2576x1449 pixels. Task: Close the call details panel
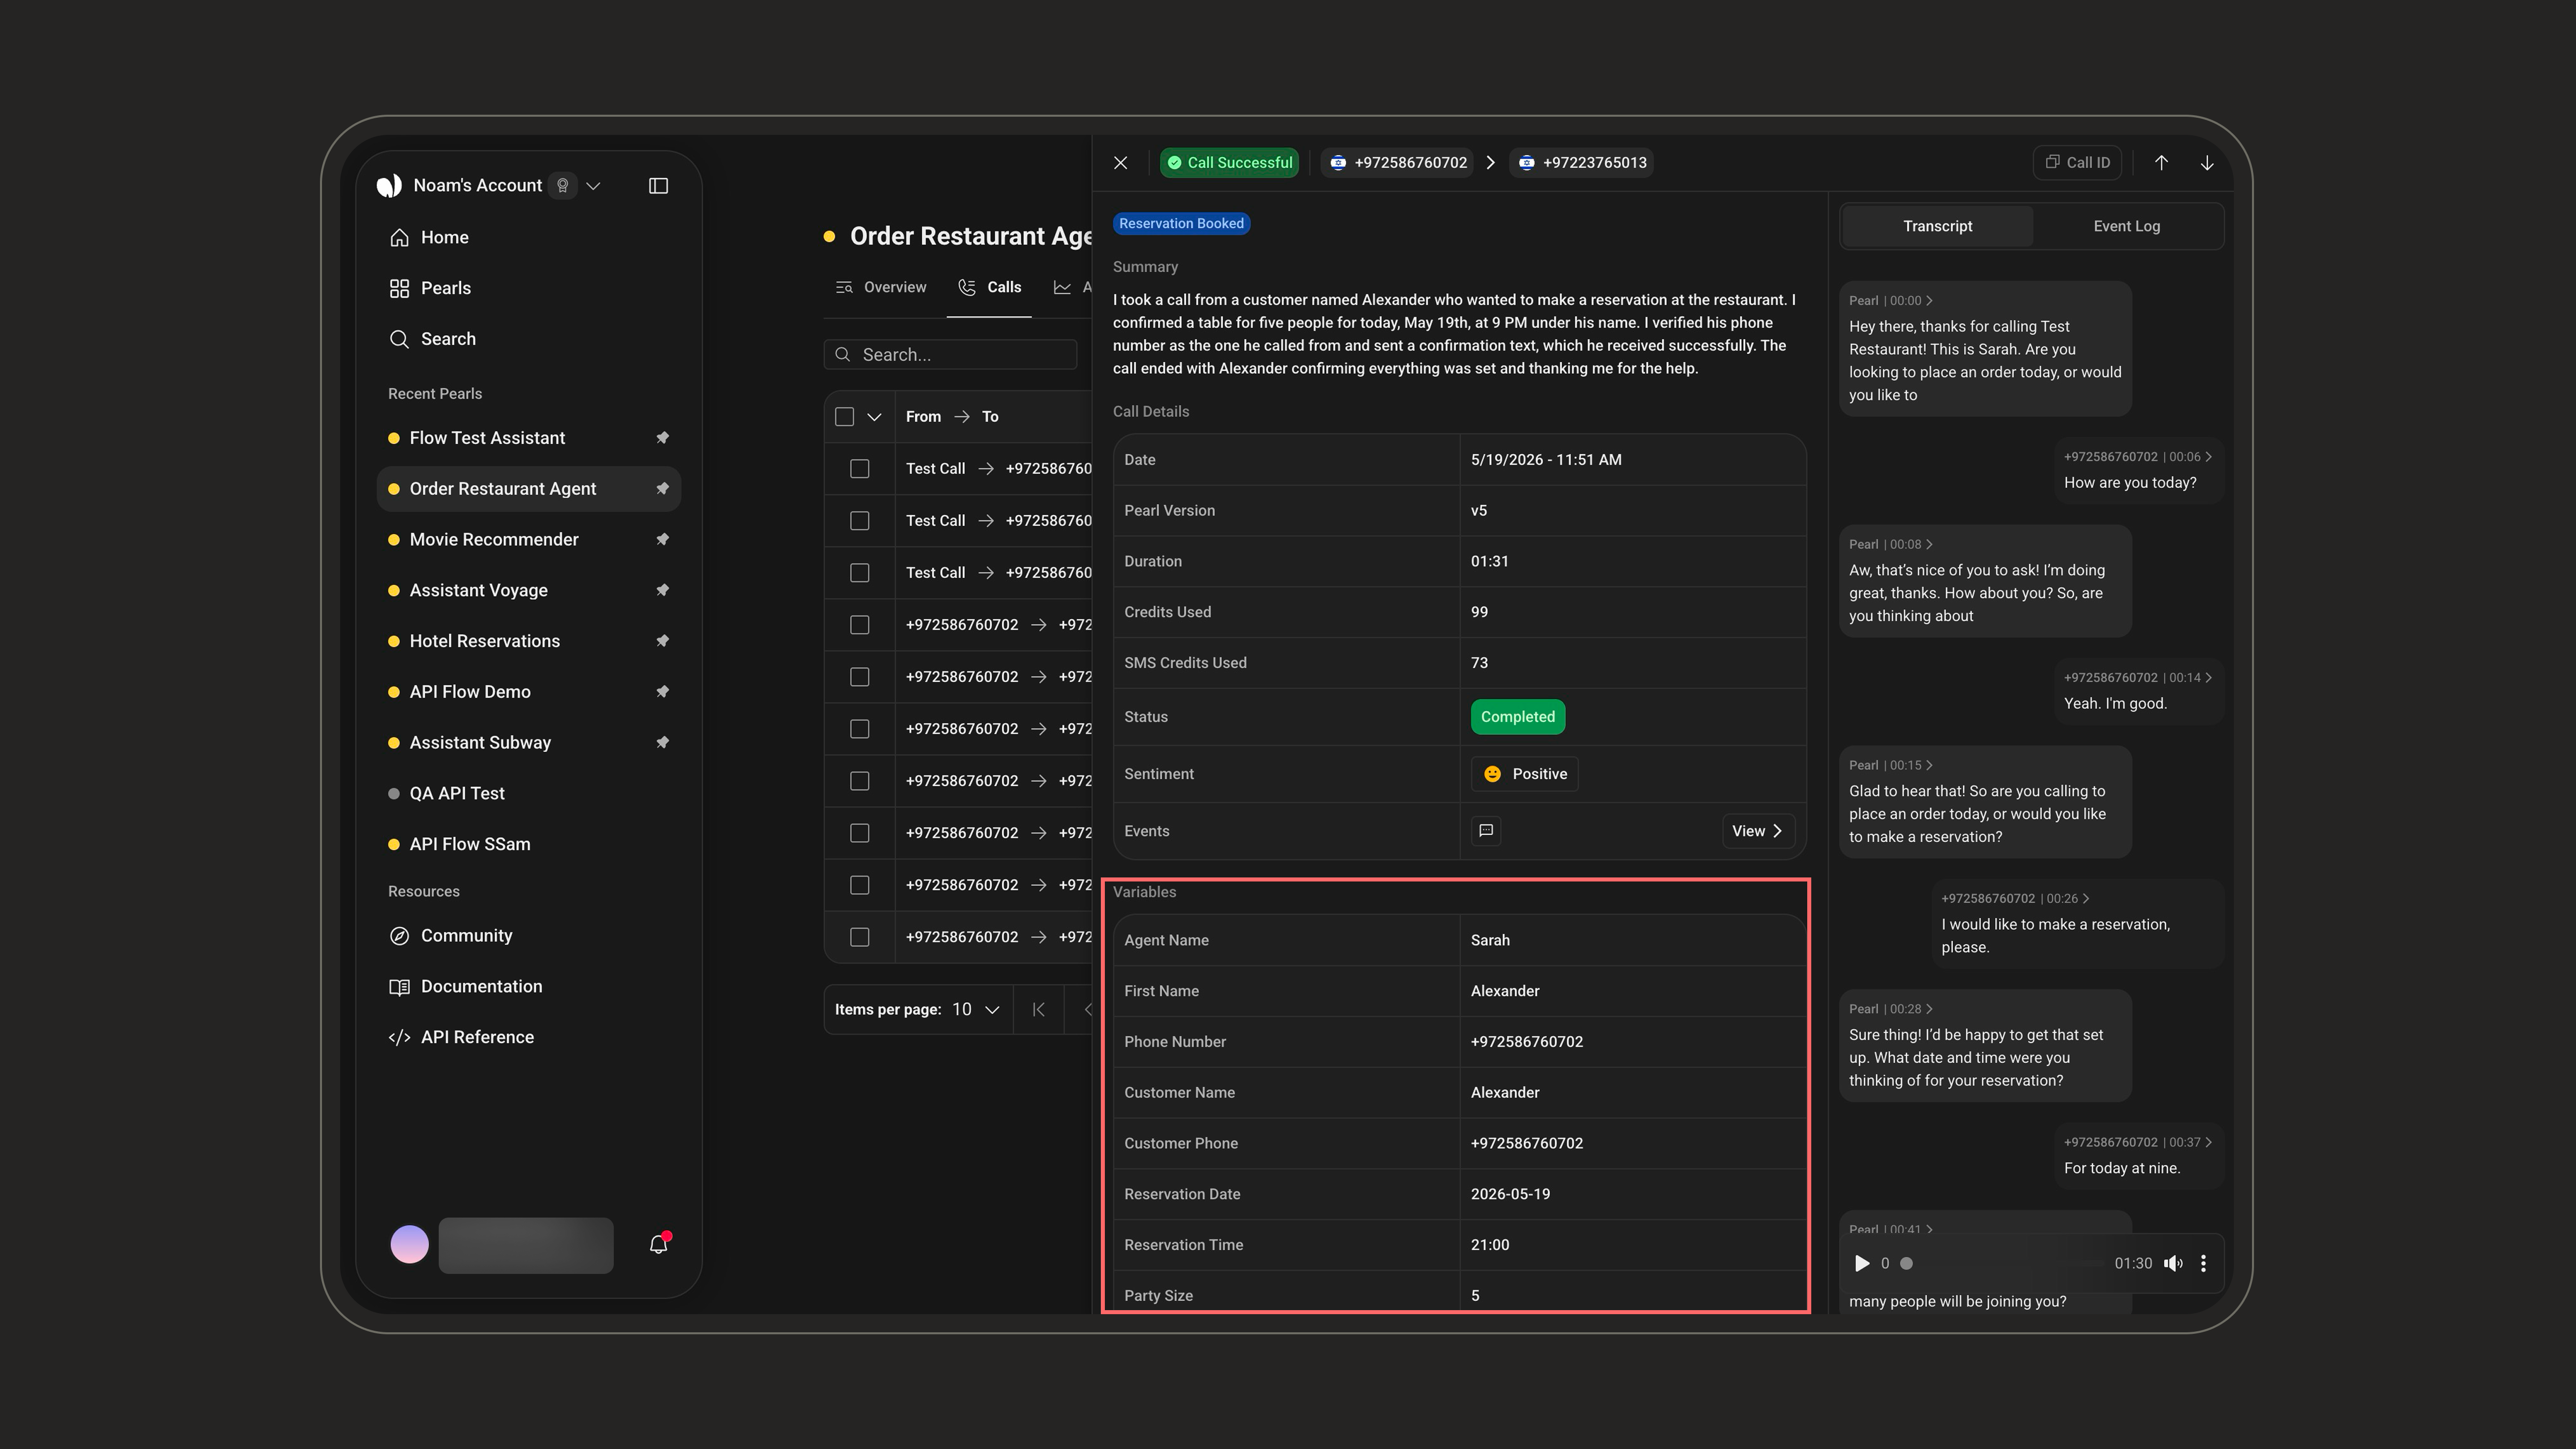pyautogui.click(x=1120, y=163)
